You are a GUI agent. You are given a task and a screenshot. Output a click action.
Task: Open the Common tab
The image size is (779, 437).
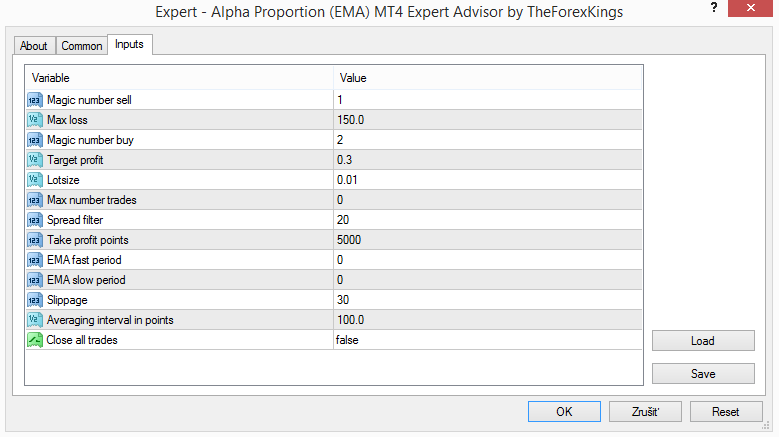[81, 46]
